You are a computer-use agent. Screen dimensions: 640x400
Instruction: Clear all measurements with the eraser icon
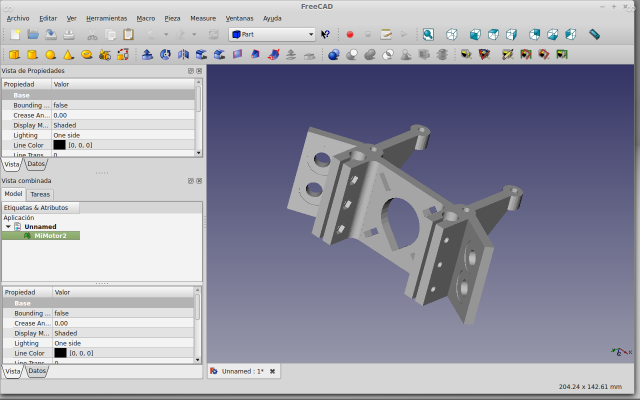(x=508, y=54)
